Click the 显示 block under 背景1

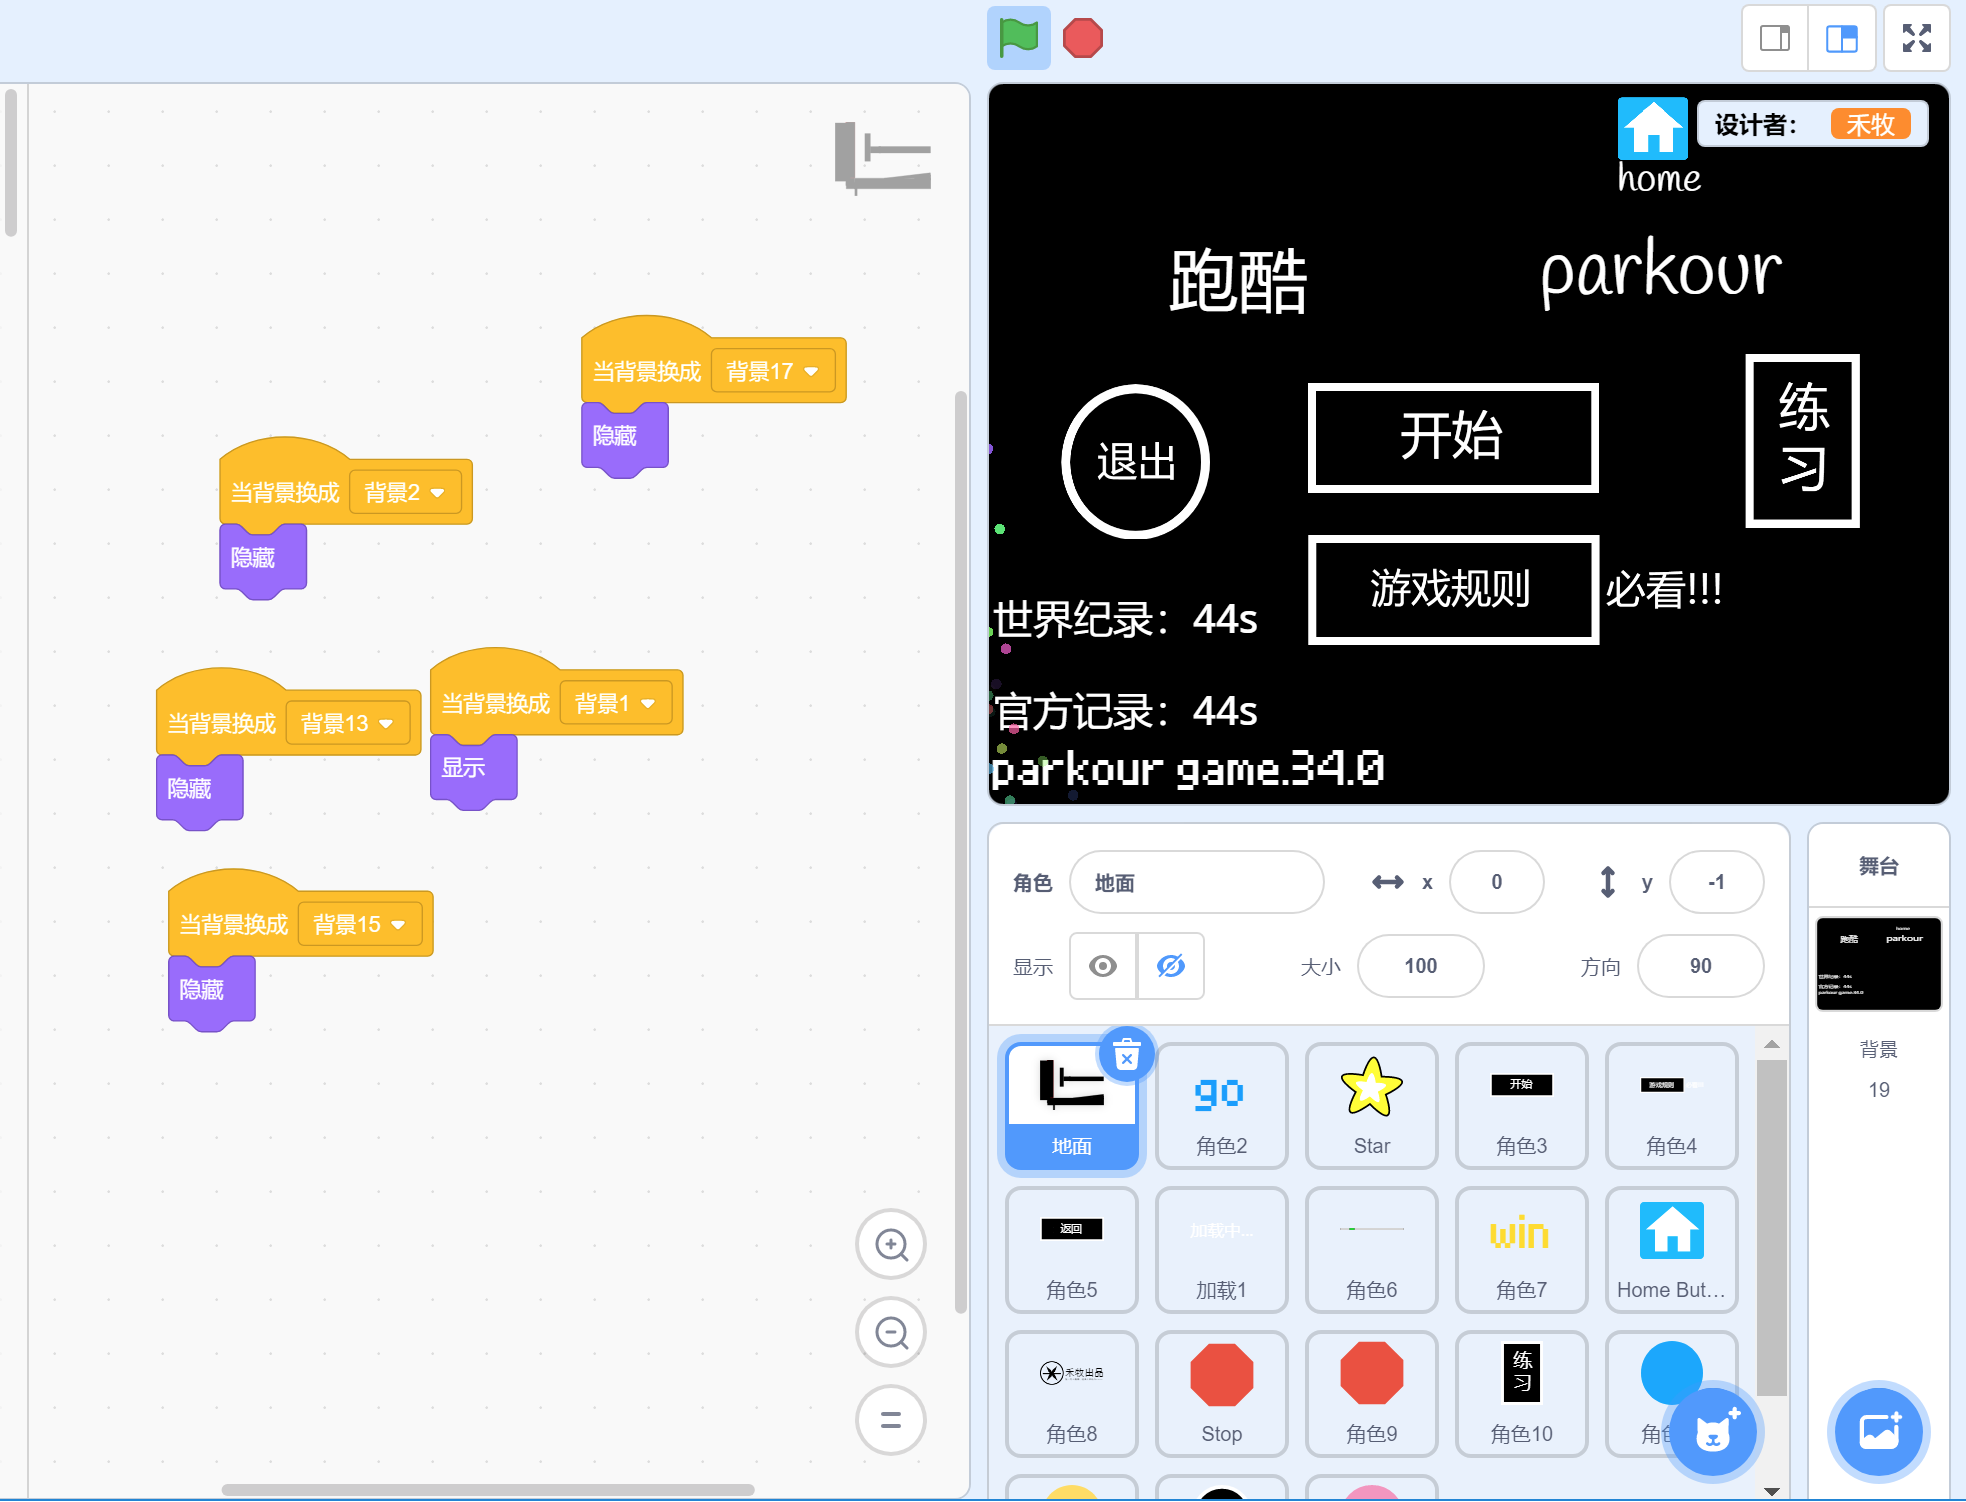pyautogui.click(x=473, y=769)
